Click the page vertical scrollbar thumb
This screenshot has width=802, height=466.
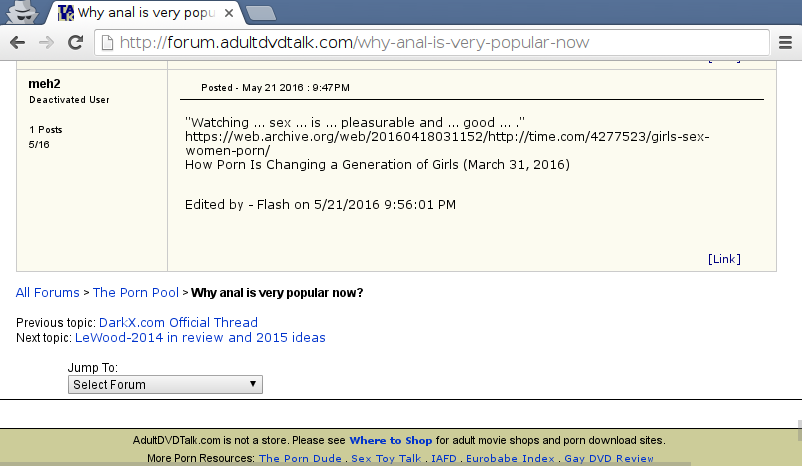(799, 430)
